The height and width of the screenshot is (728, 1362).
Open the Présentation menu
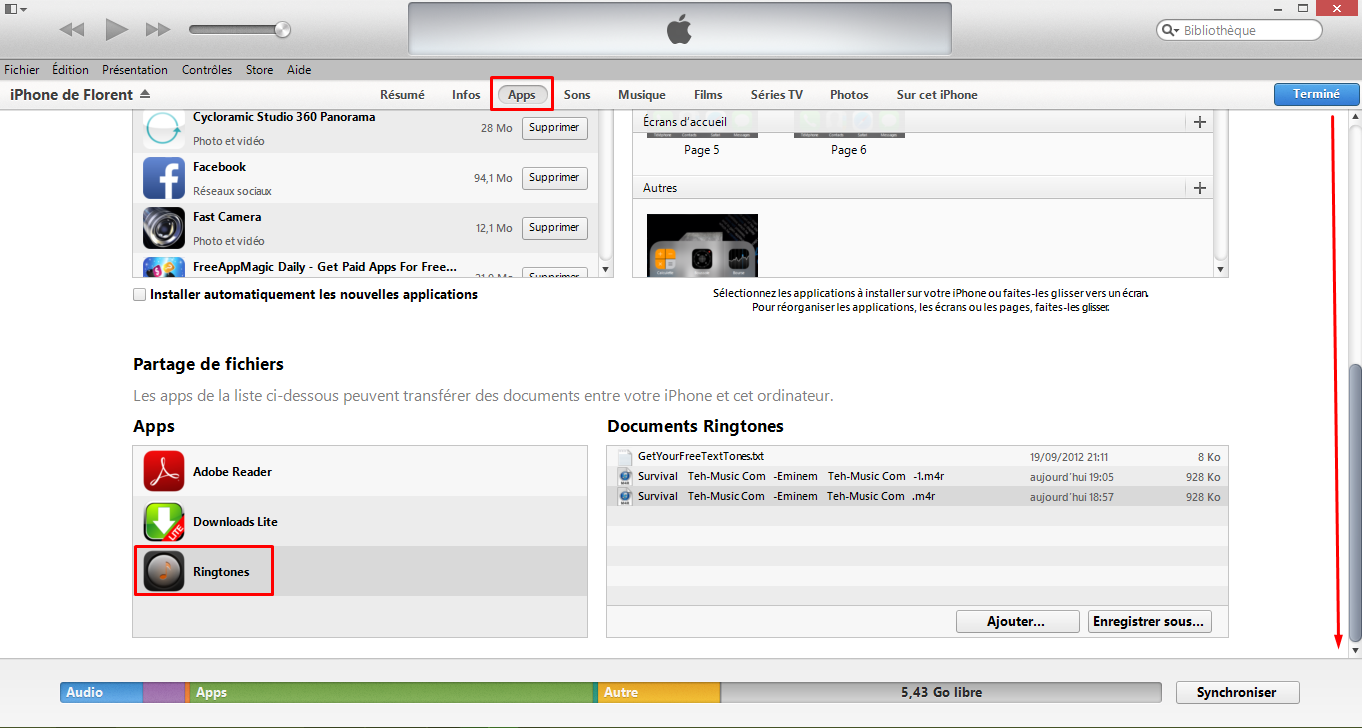click(135, 70)
